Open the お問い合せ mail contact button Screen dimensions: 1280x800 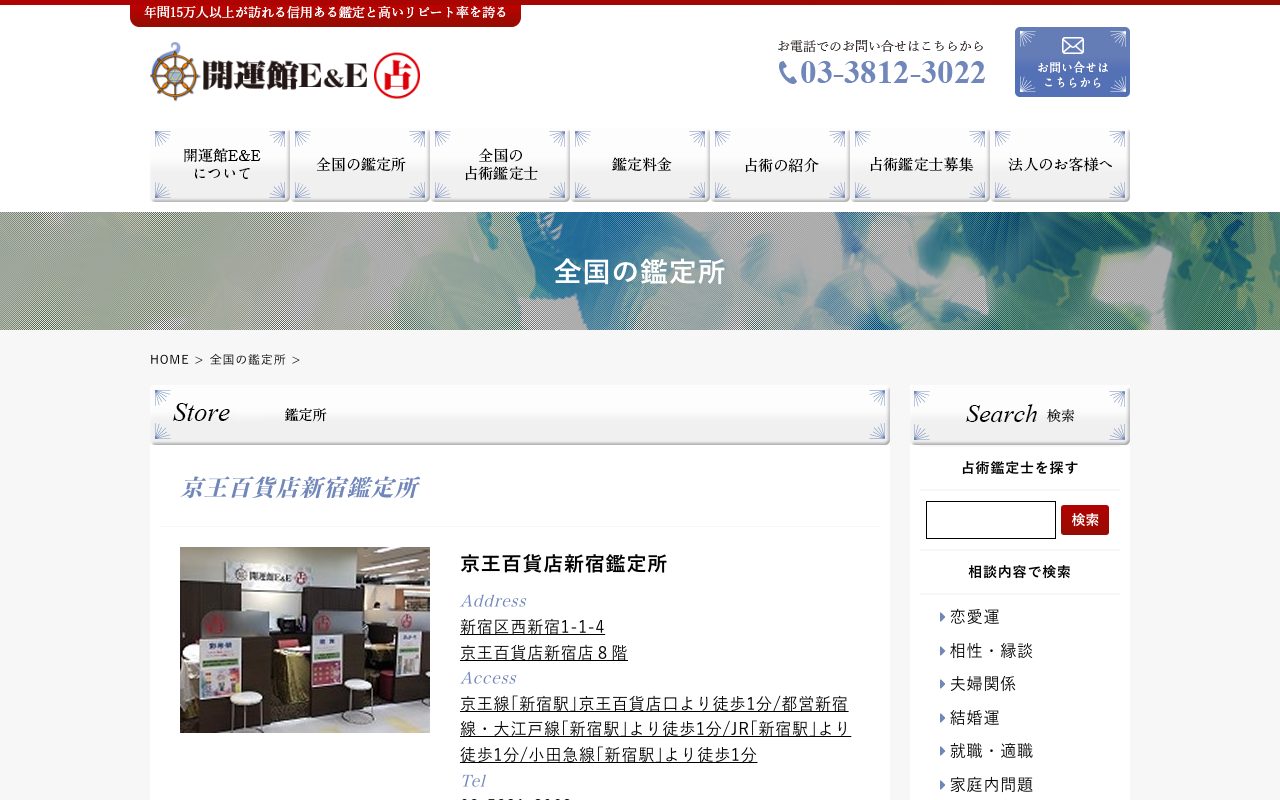[x=1072, y=62]
